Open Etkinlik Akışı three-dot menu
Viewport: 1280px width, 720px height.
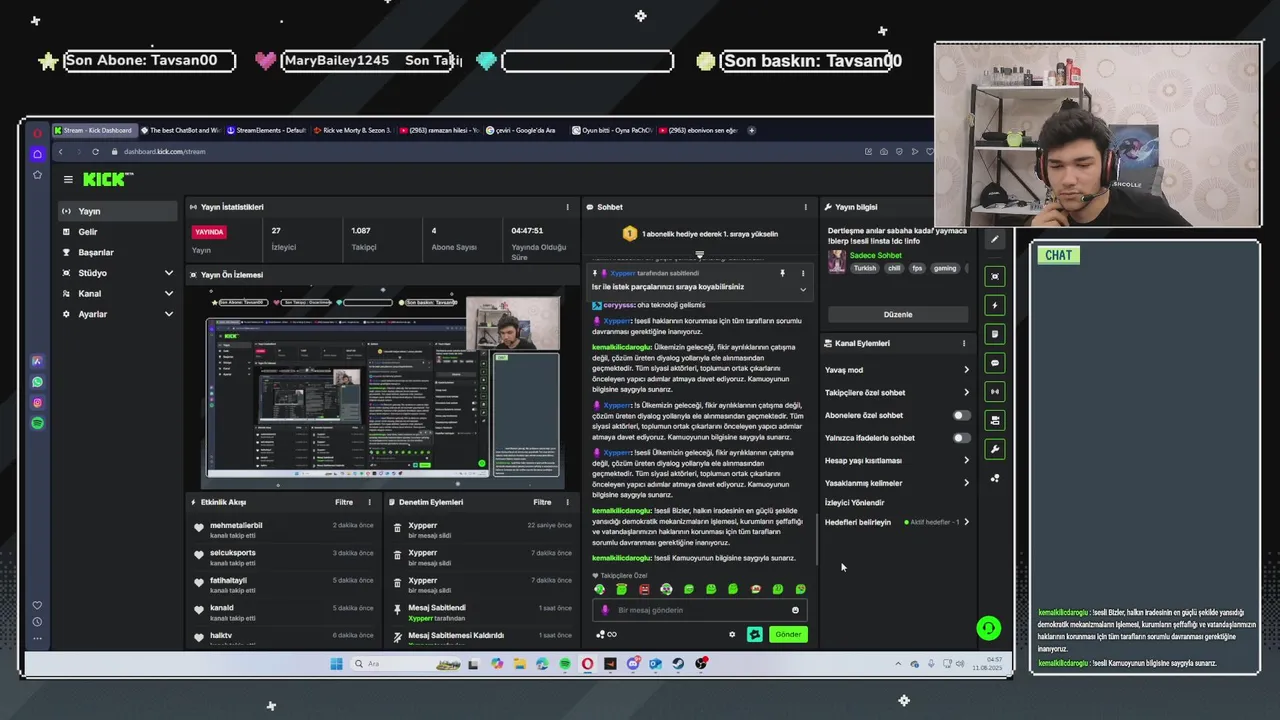[x=369, y=502]
